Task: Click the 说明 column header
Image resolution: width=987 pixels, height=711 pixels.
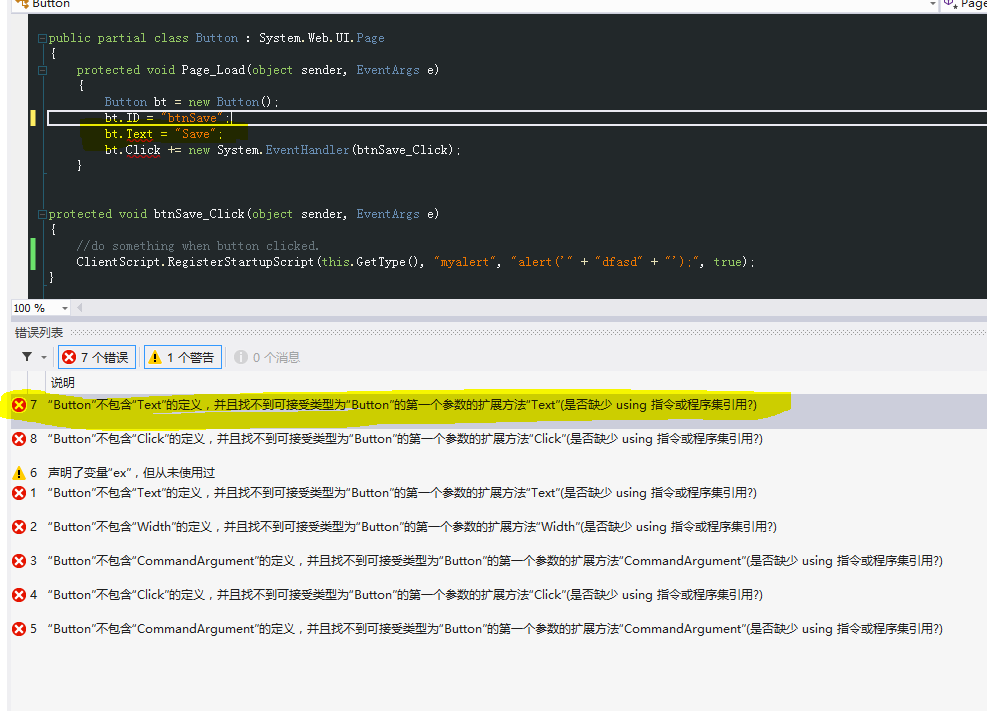Action: click(x=63, y=383)
